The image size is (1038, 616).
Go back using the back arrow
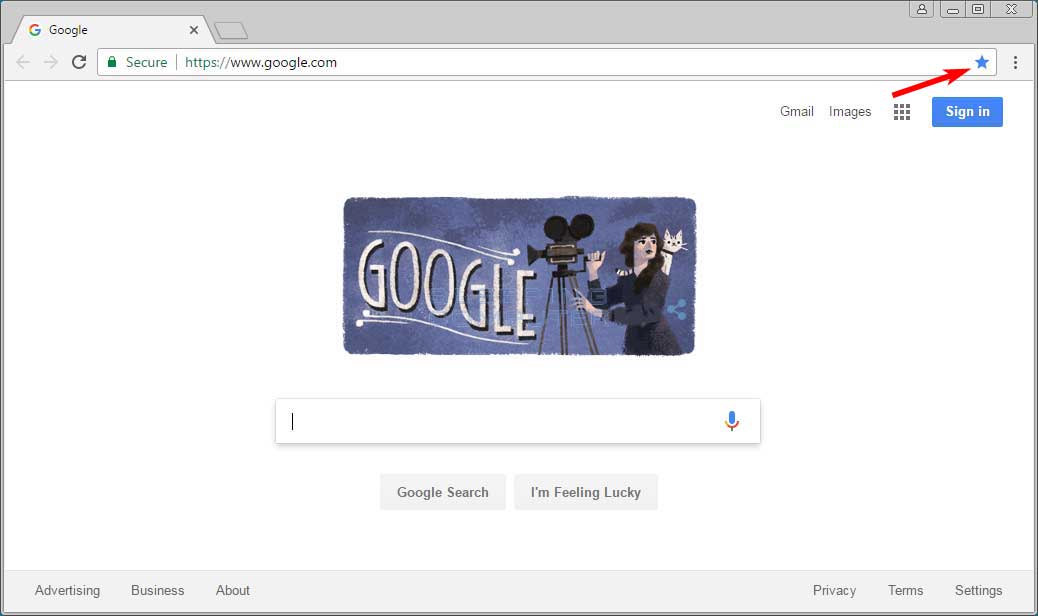point(23,62)
